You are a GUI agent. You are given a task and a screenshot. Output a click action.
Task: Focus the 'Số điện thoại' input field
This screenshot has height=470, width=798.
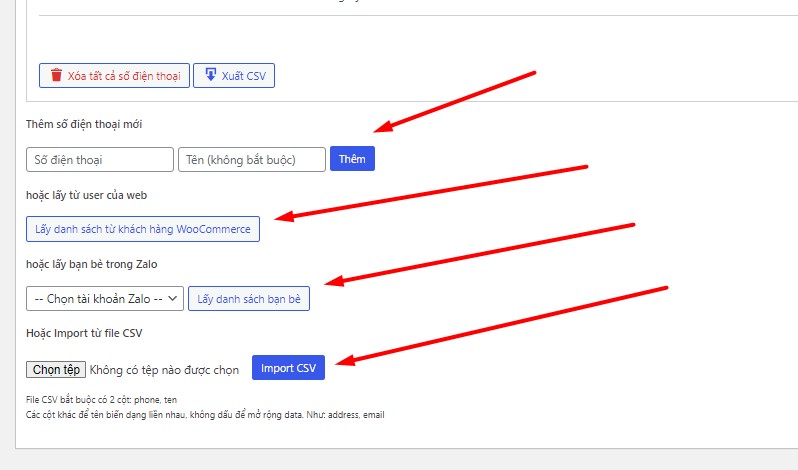(100, 160)
